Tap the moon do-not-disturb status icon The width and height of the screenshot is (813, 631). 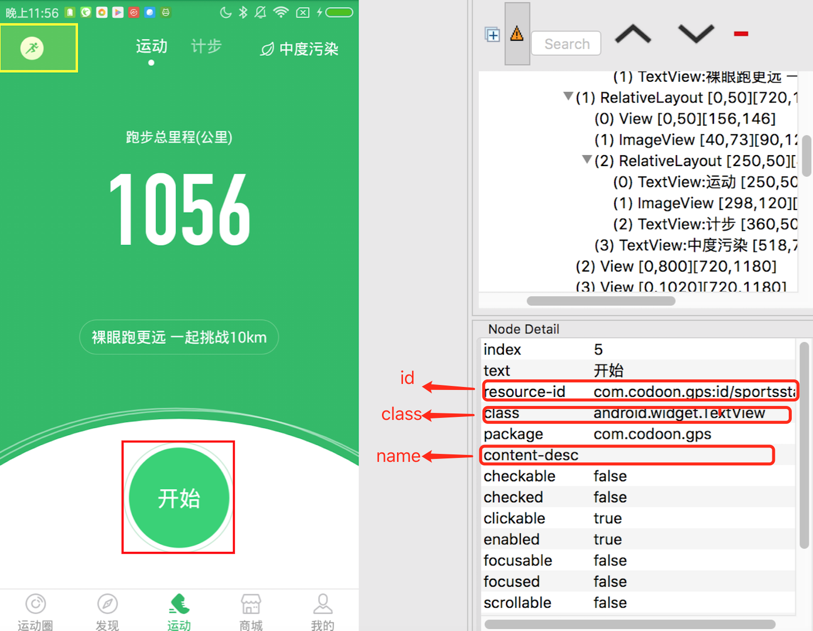point(225,12)
